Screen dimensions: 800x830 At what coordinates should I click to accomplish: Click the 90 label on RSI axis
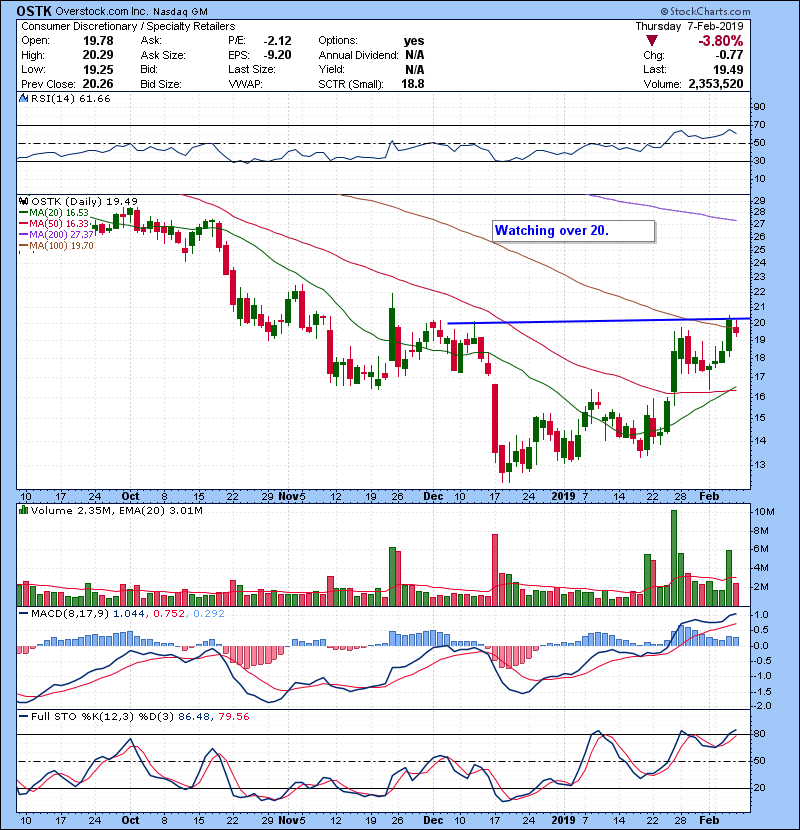[759, 107]
